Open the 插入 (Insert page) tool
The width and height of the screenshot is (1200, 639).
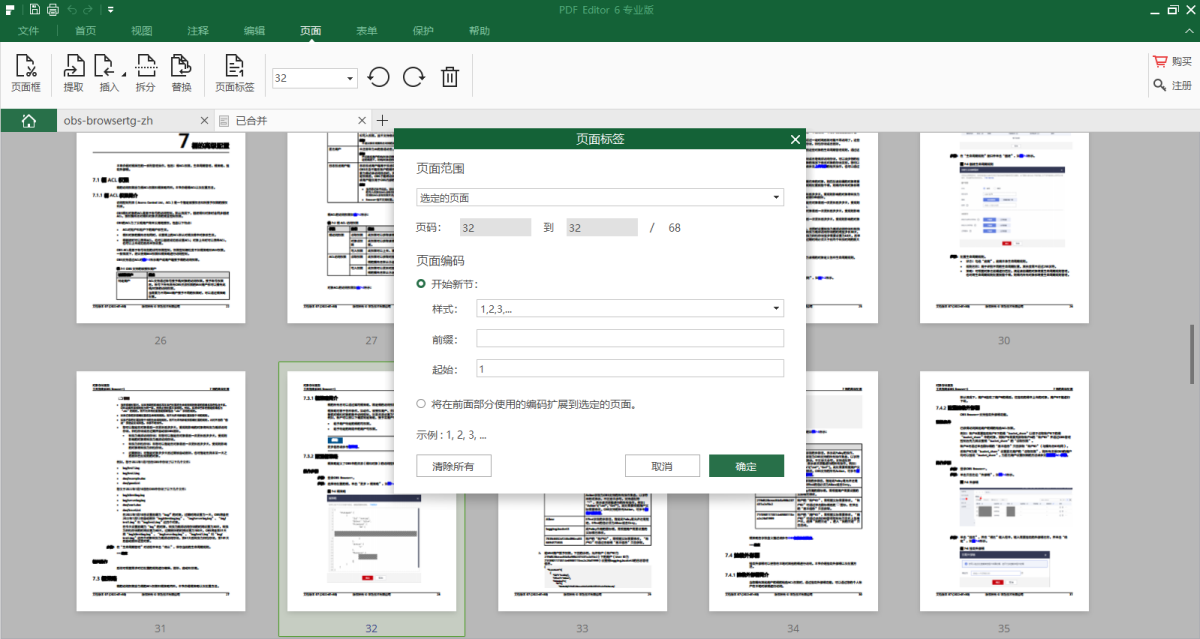(x=107, y=73)
